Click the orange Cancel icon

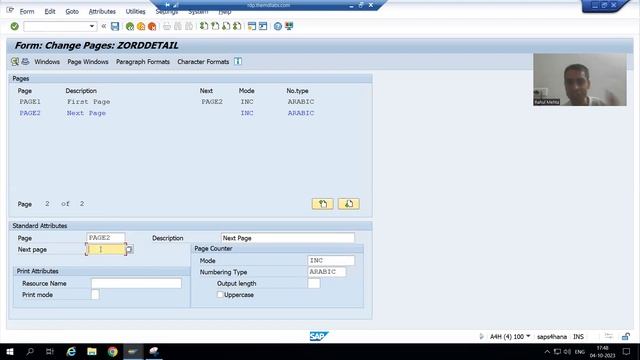tap(152, 27)
